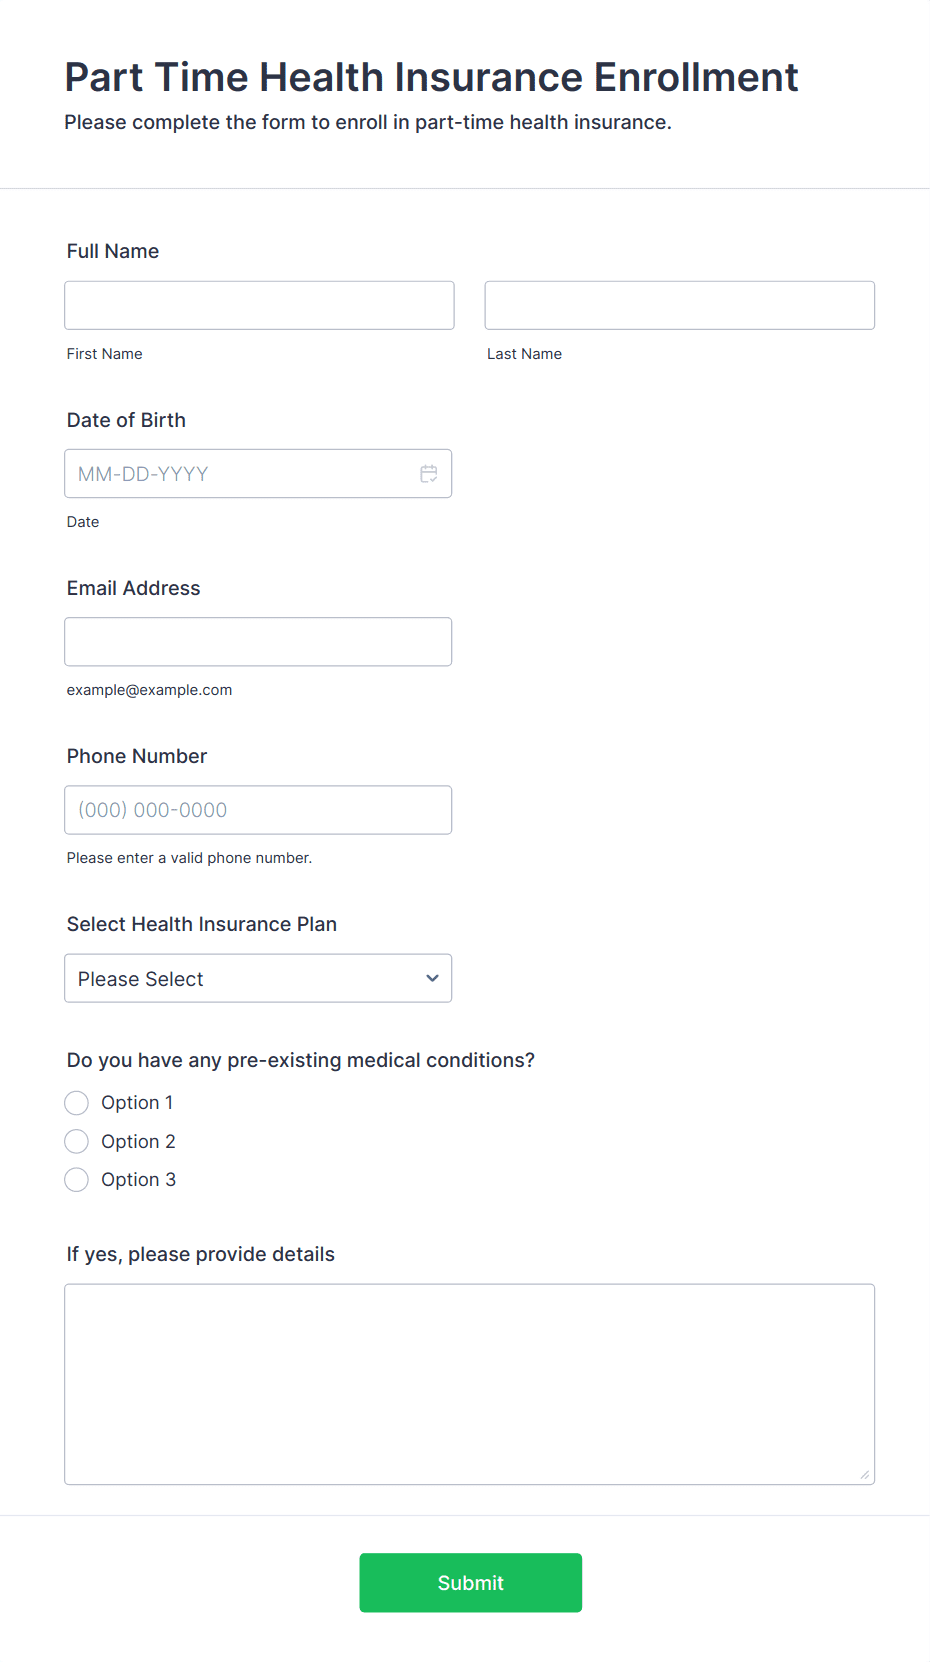Click the Date of Birth label

pos(126,420)
